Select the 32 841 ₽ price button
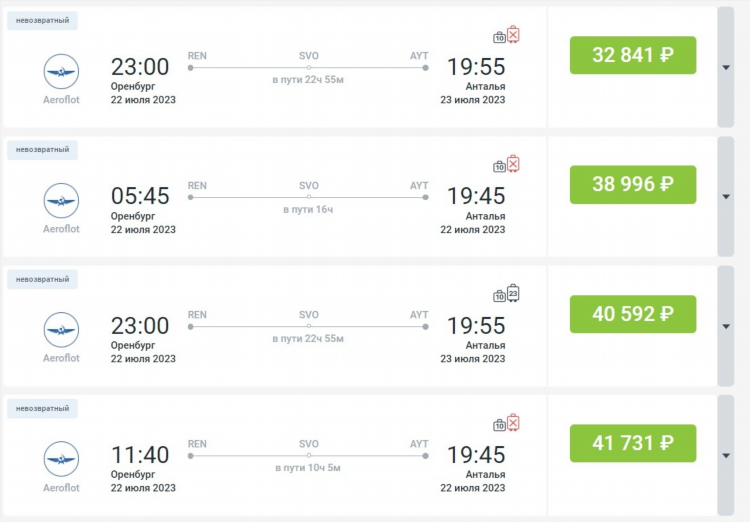Screen dimensions: 750x522 point(633,55)
